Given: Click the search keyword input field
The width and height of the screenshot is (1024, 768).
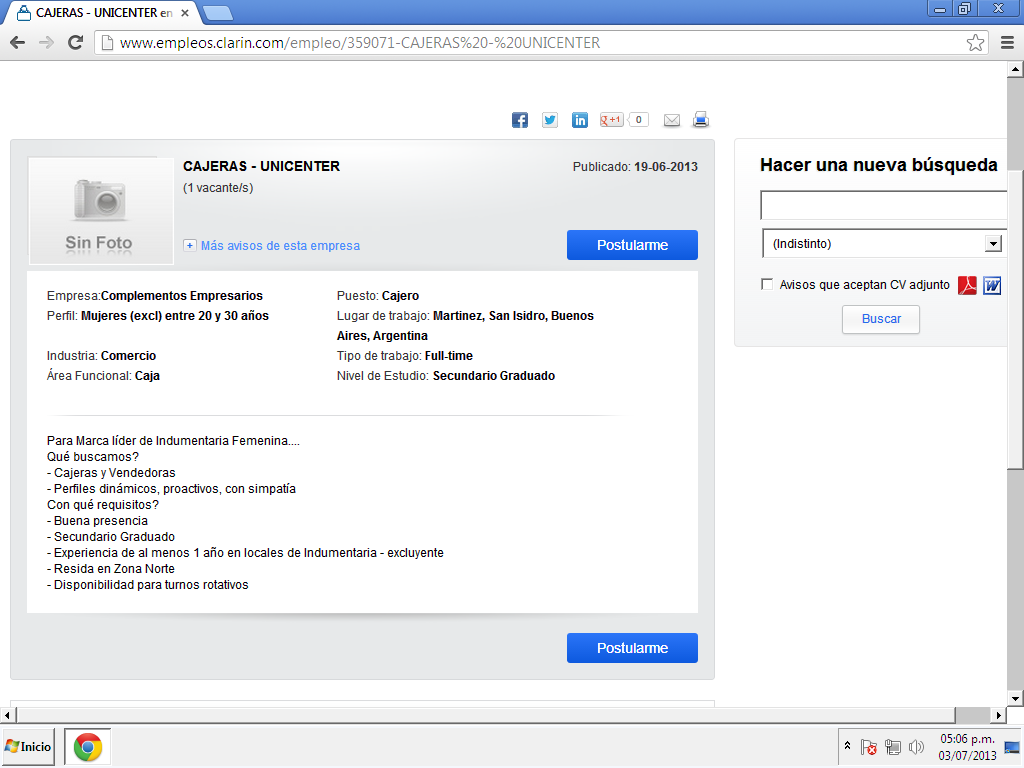Looking at the screenshot, I should pyautogui.click(x=884, y=205).
